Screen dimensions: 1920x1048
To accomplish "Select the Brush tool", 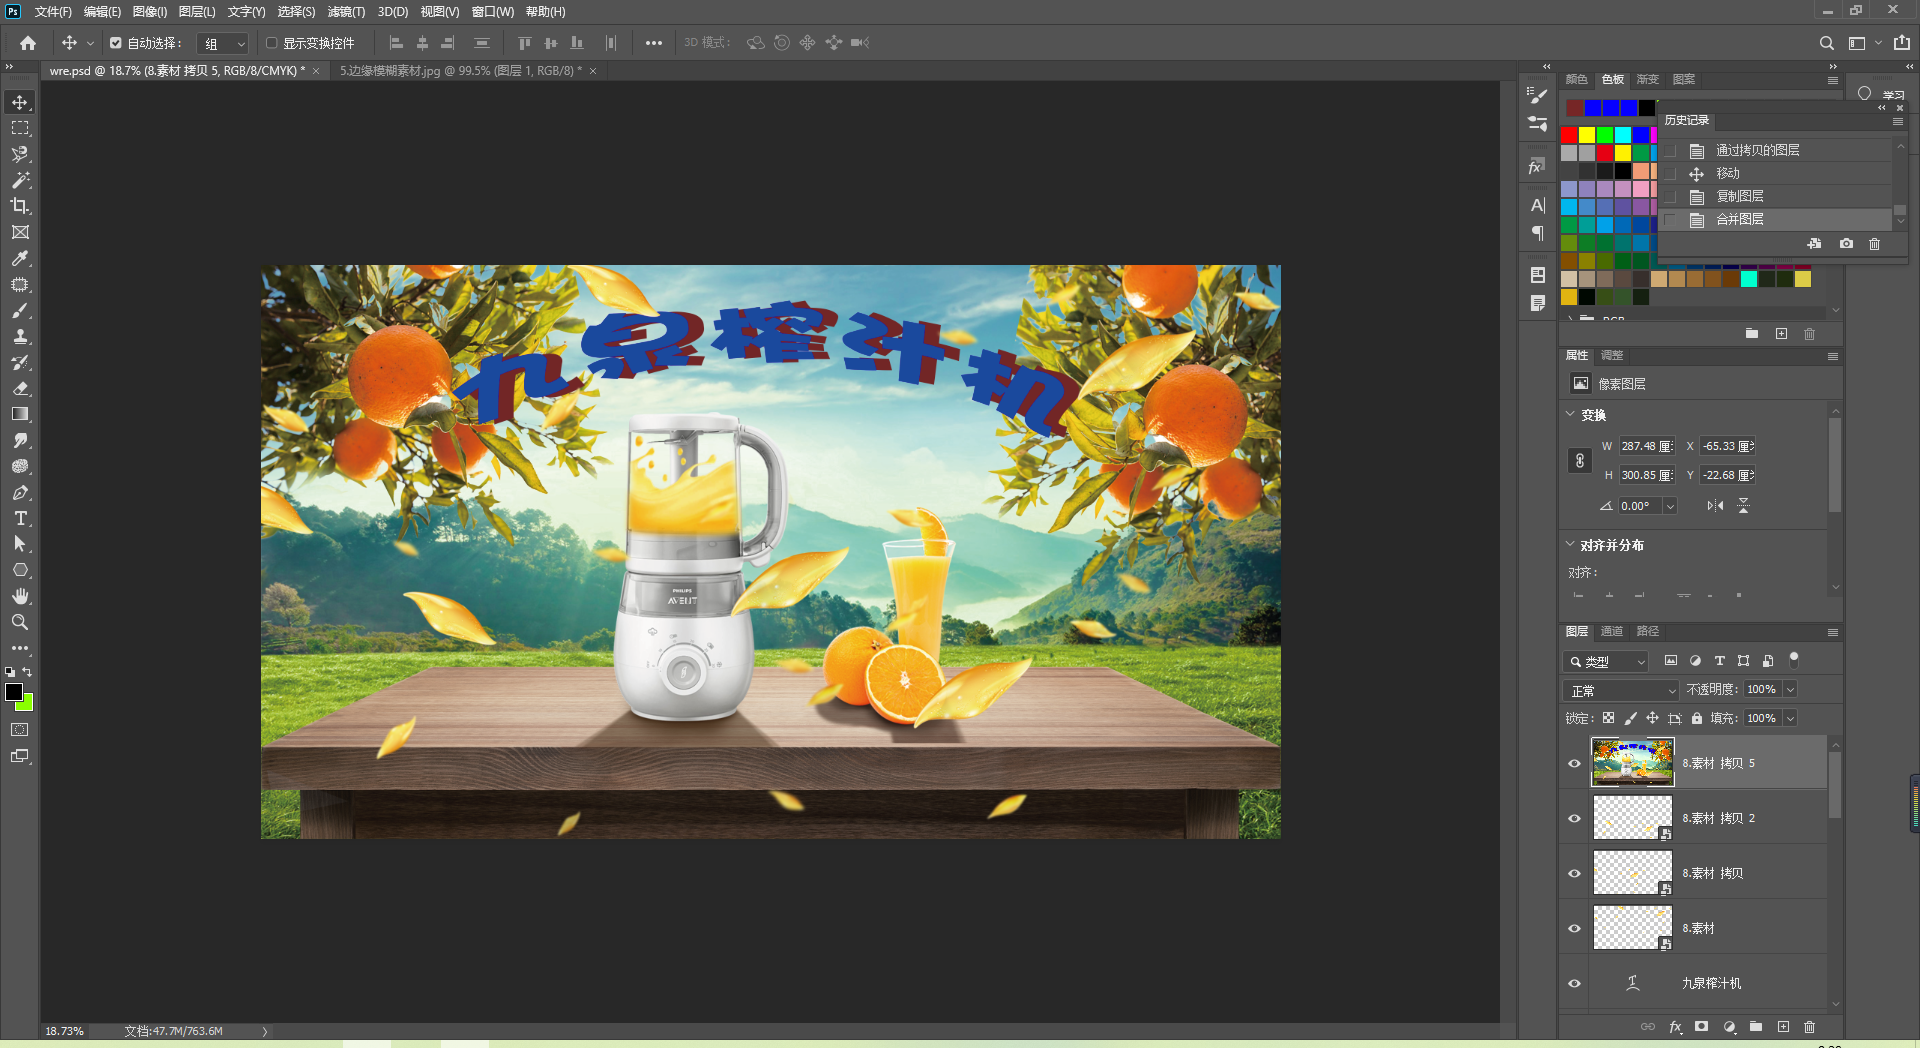I will click(20, 310).
